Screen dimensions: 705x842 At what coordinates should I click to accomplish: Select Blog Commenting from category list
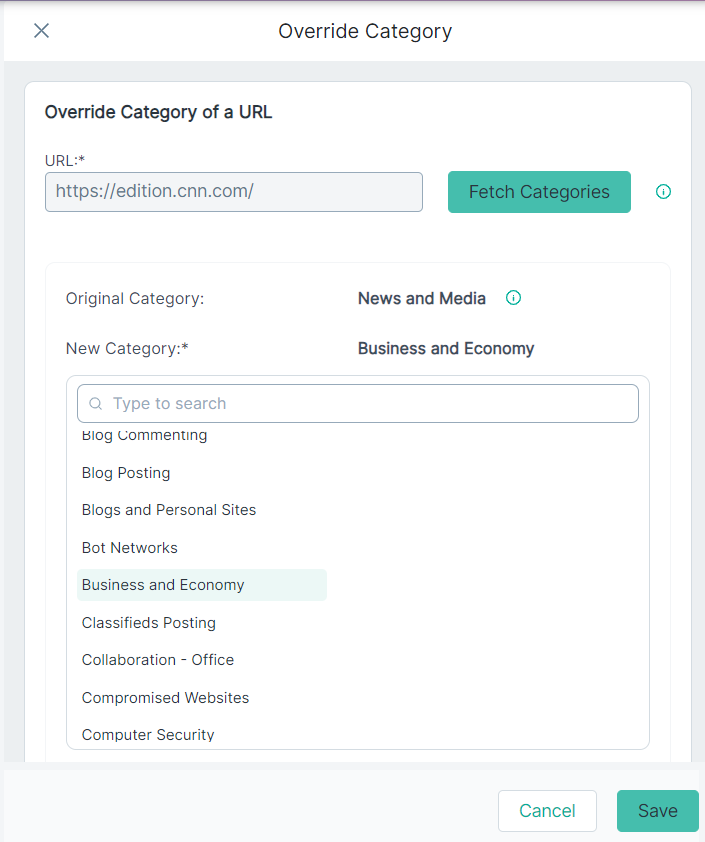[144, 434]
